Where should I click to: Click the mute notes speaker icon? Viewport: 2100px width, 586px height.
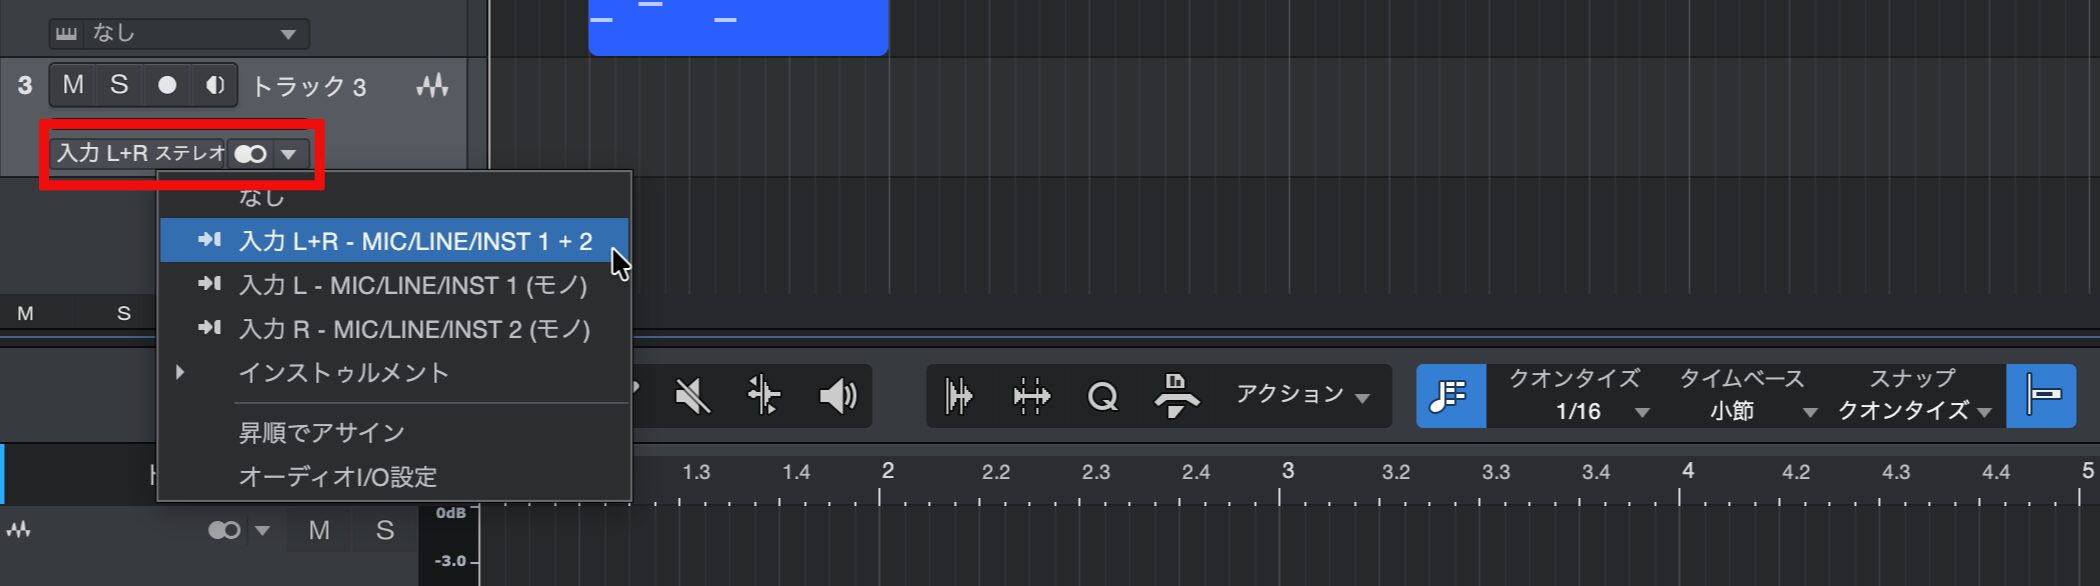click(692, 396)
